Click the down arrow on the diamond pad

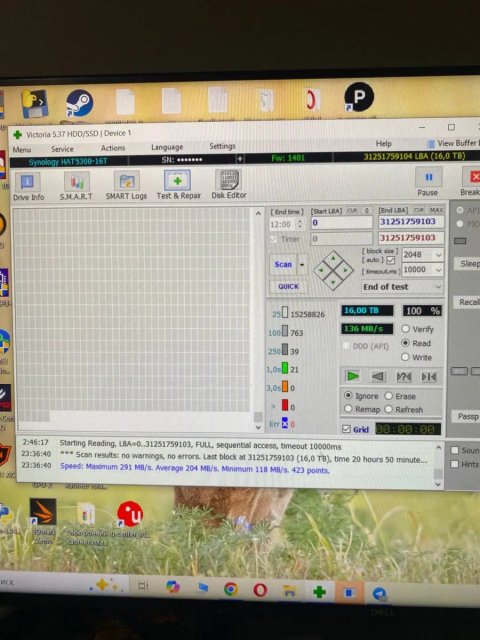pyautogui.click(x=333, y=282)
